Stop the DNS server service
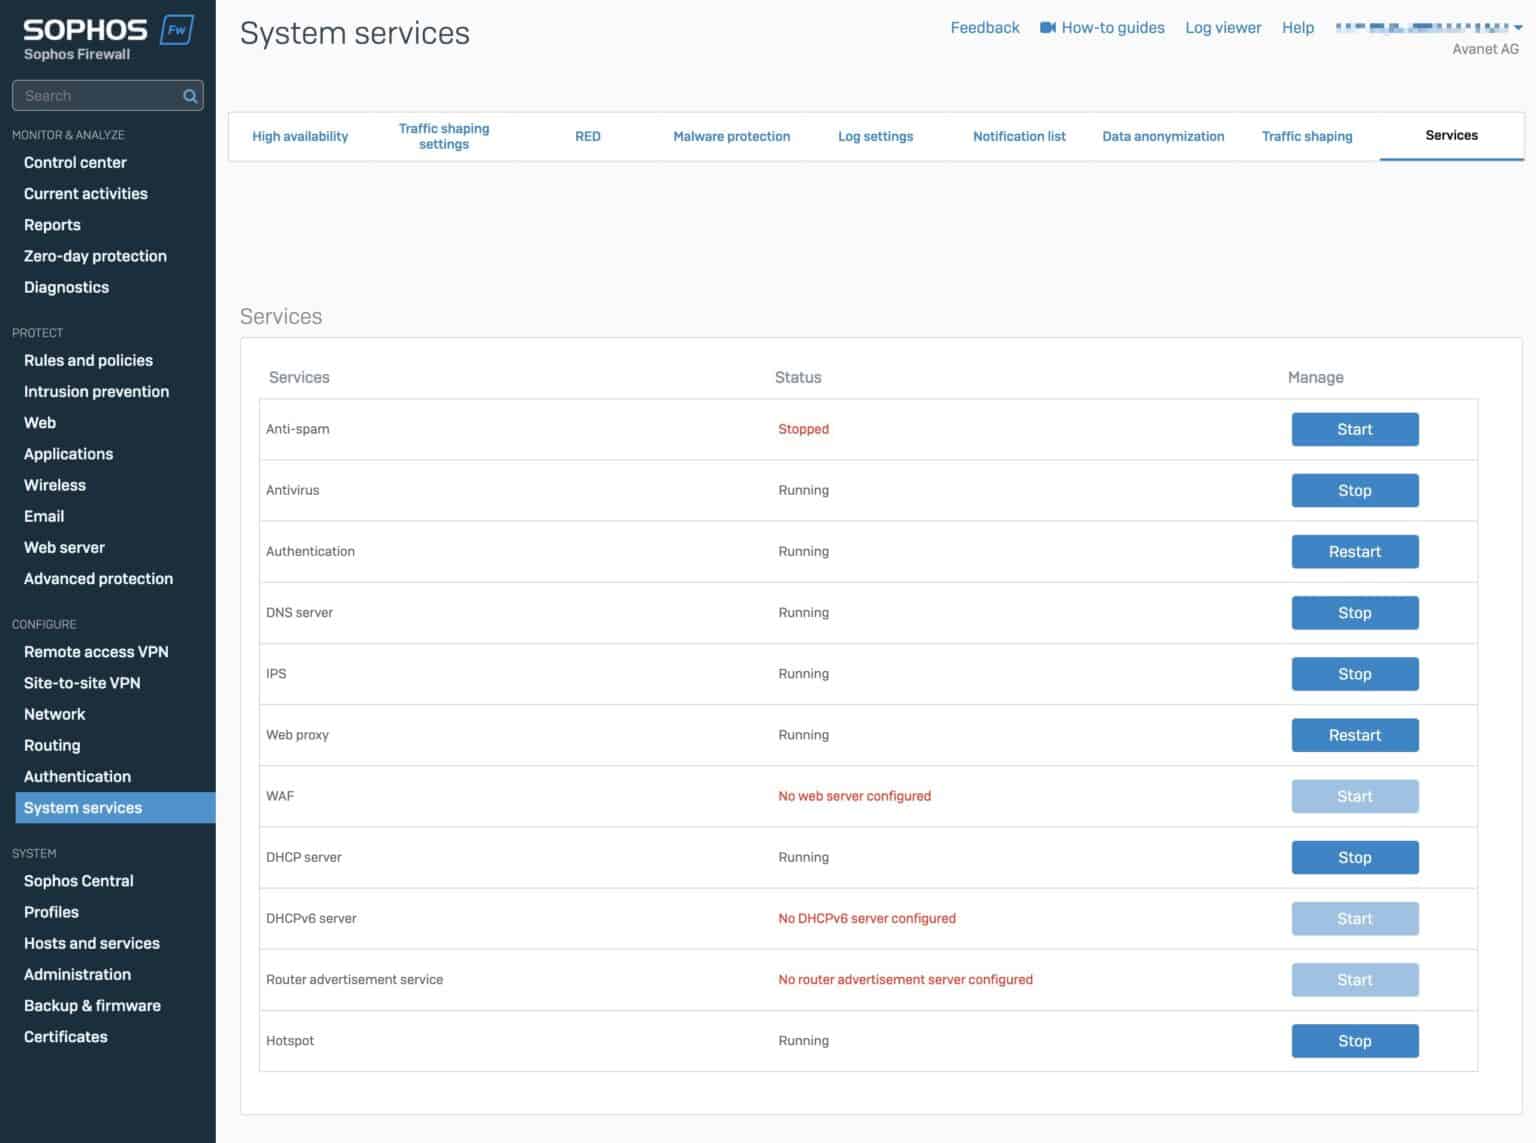 [1355, 612]
